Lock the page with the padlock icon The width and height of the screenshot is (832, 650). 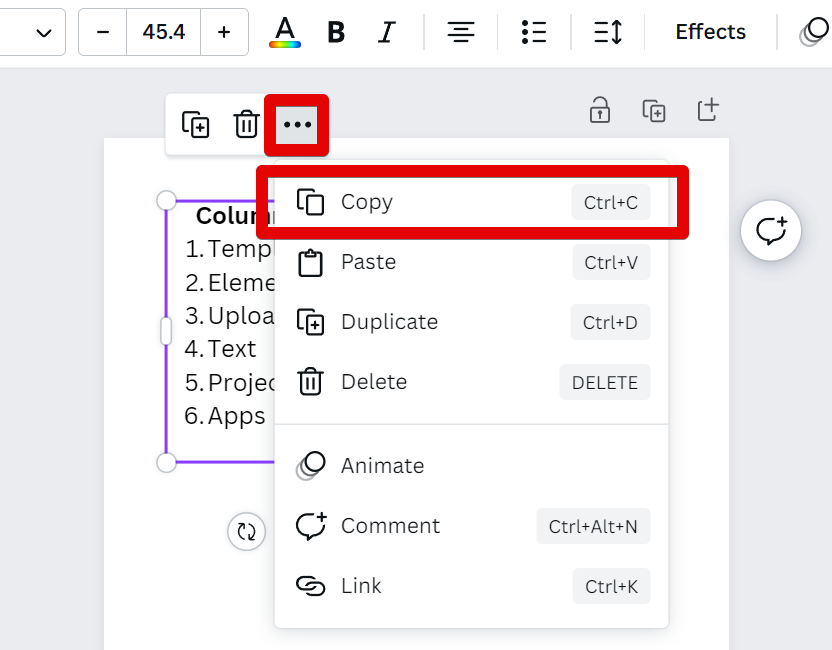(x=599, y=110)
